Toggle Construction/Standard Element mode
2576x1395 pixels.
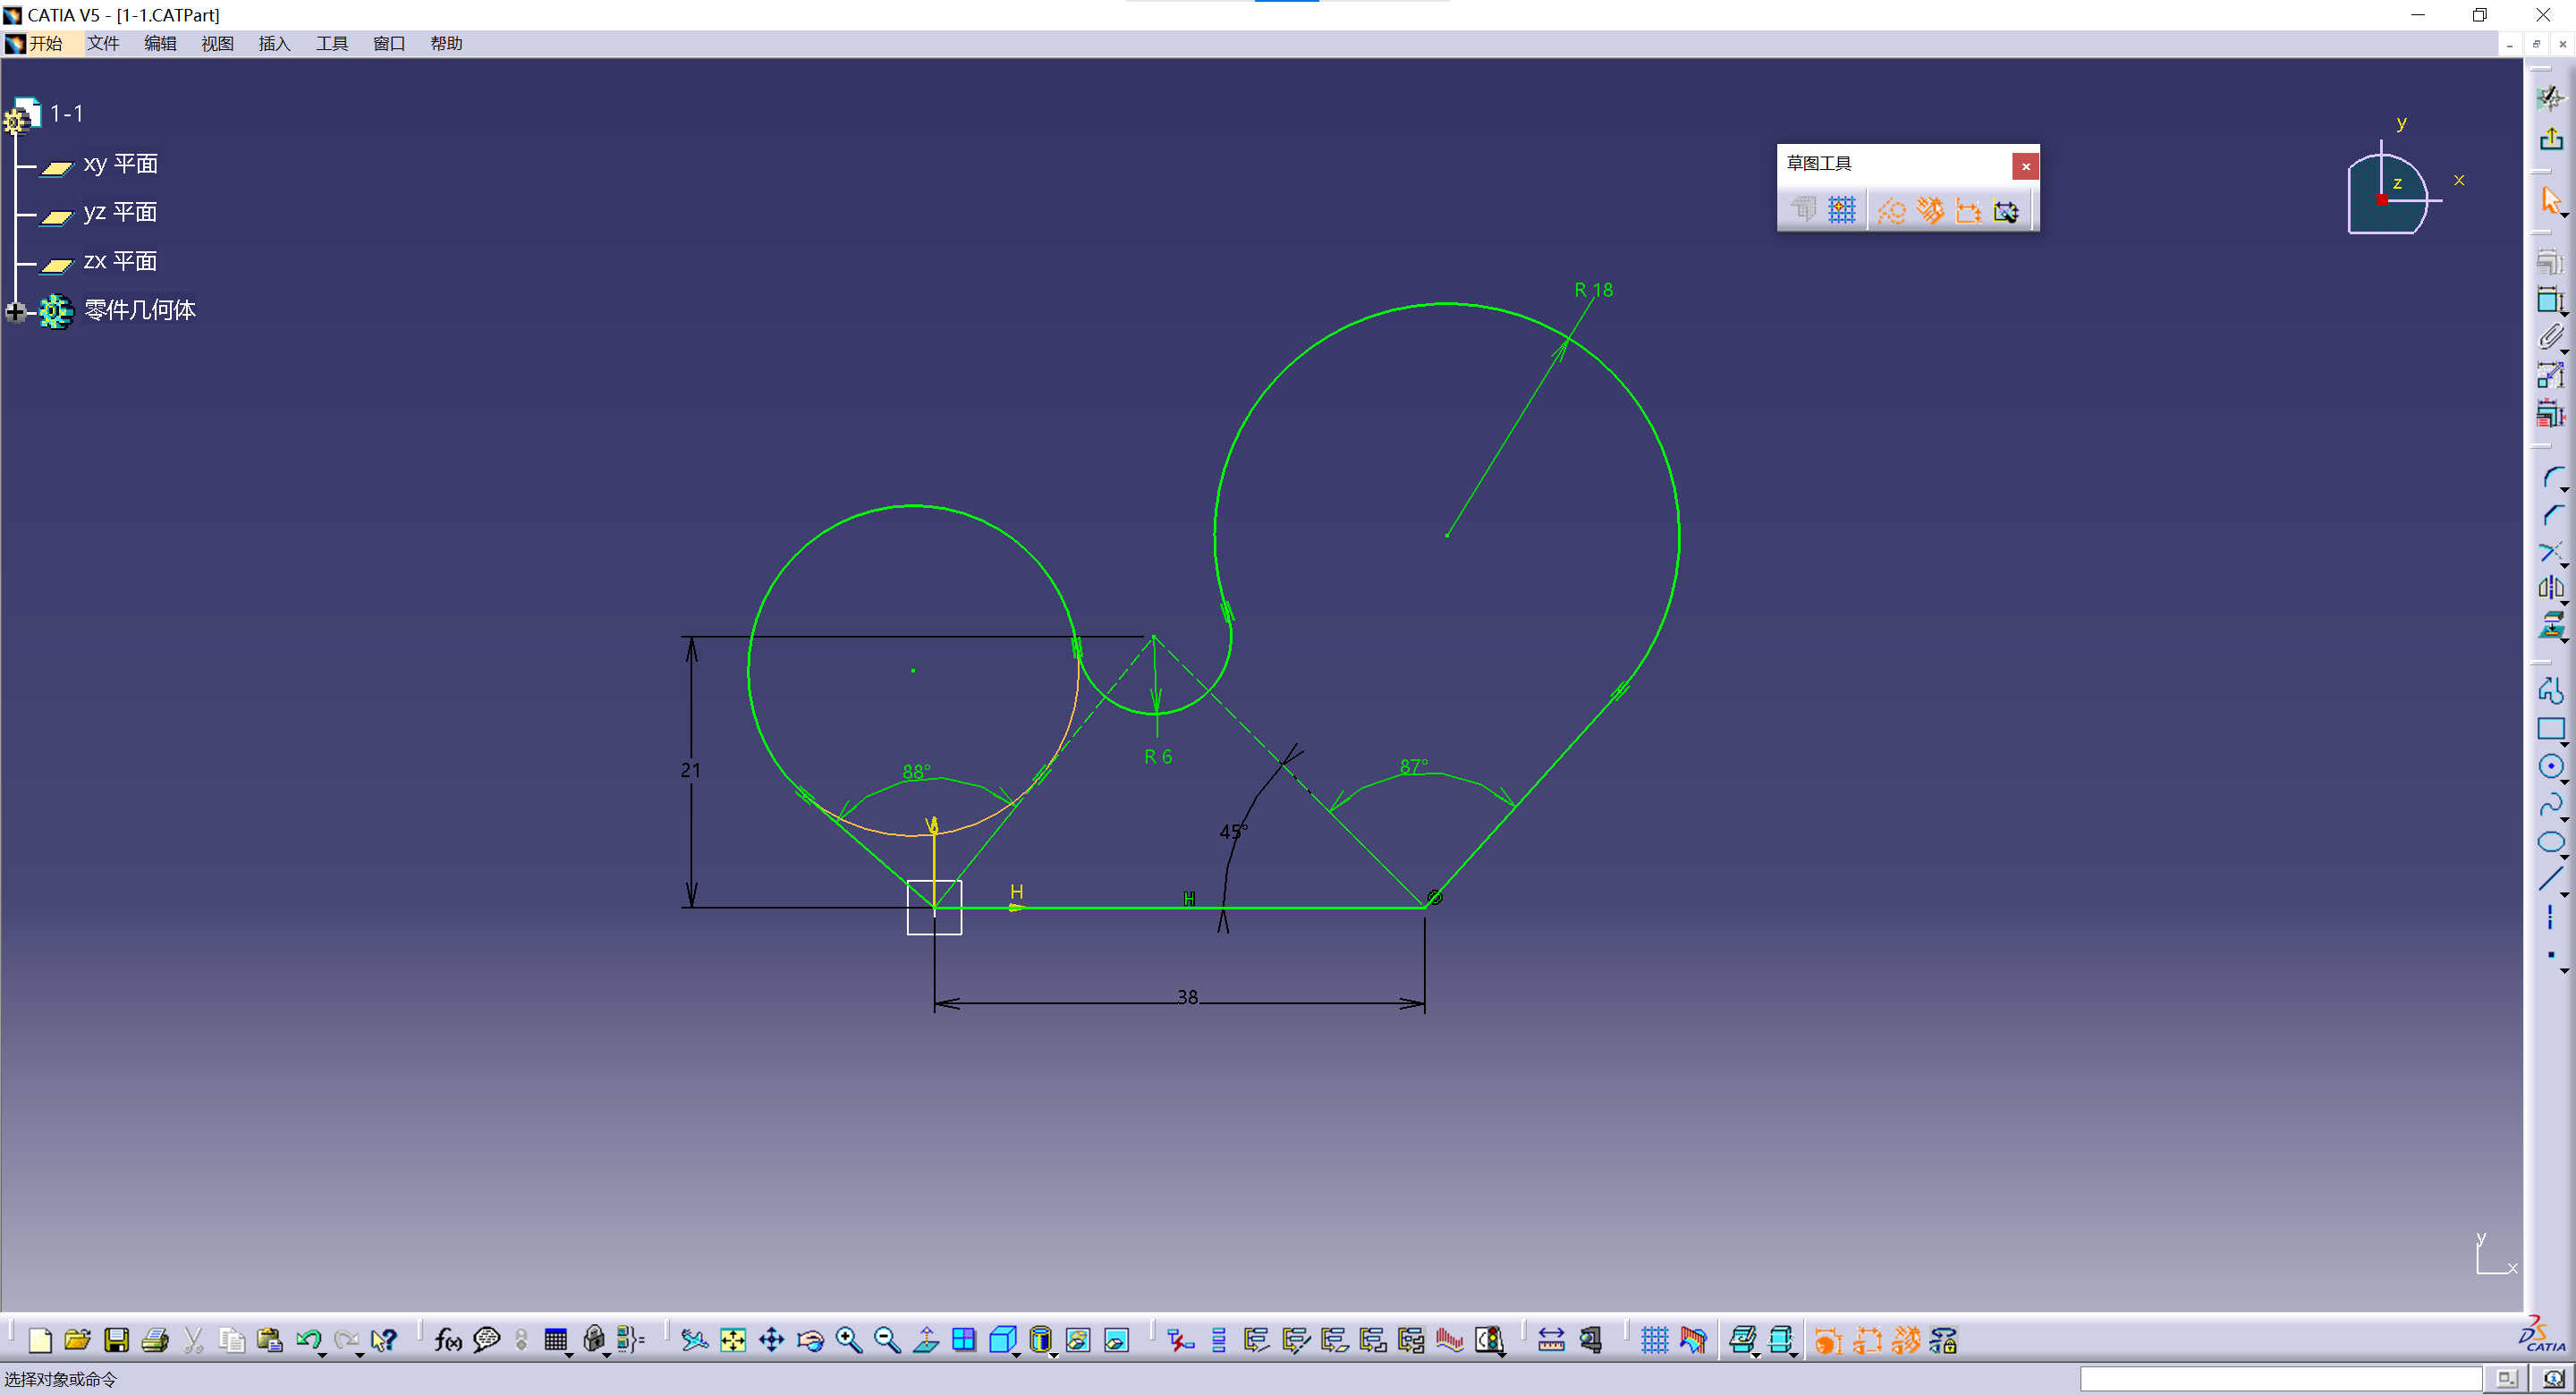pyautogui.click(x=1890, y=210)
